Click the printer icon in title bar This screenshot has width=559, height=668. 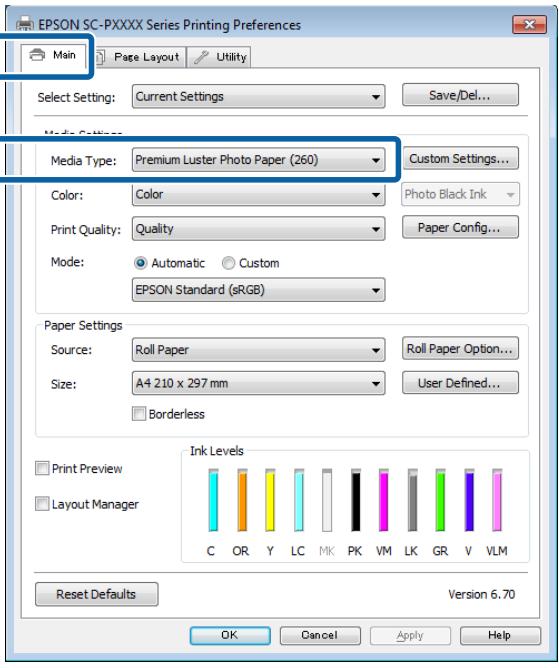tap(25, 23)
